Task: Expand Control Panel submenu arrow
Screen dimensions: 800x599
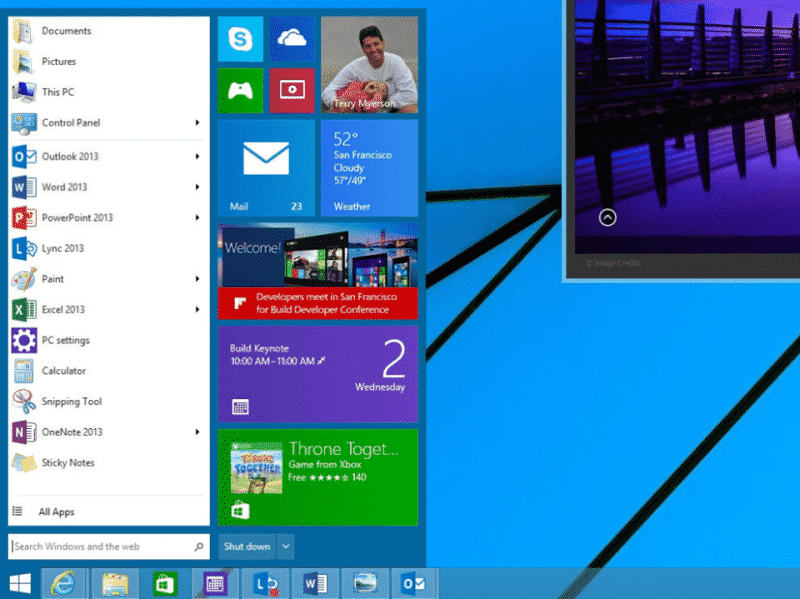Action: [197, 123]
